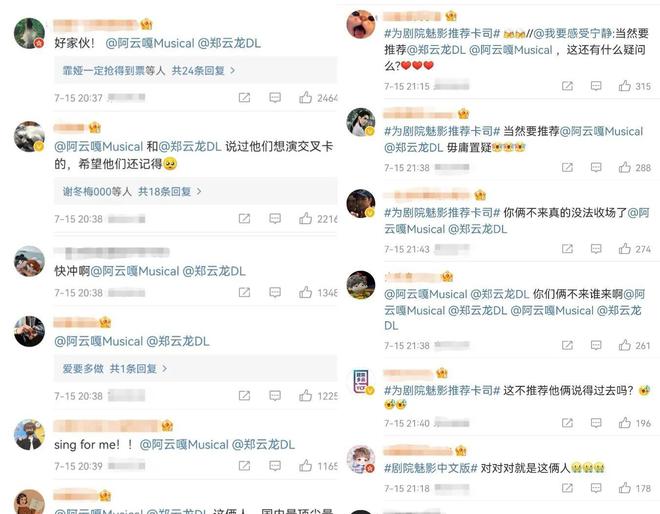
Task: Like the comment with 315 likes
Action: click(625, 86)
